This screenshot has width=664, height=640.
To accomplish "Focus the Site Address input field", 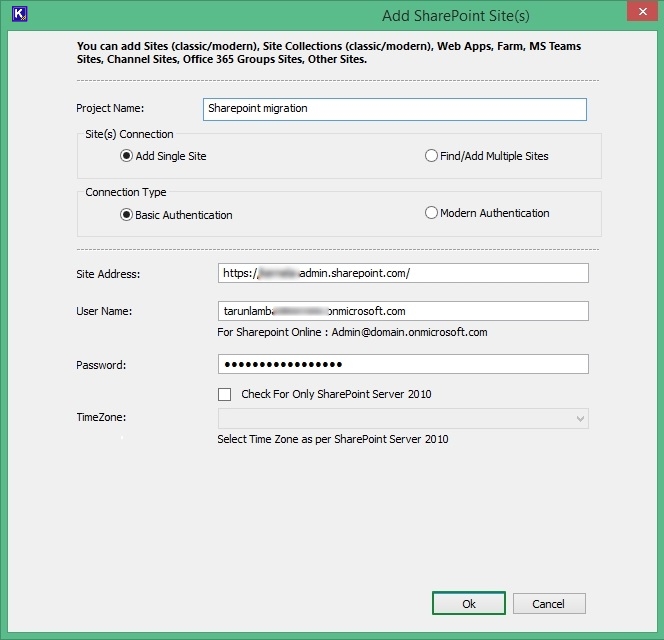I will click(403, 273).
